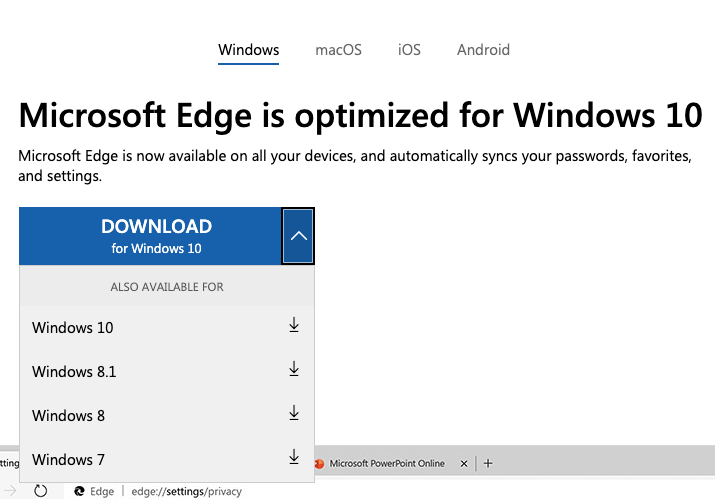The image size is (715, 499).
Task: Click the browser refresh icon
Action: pyautogui.click(x=41, y=491)
